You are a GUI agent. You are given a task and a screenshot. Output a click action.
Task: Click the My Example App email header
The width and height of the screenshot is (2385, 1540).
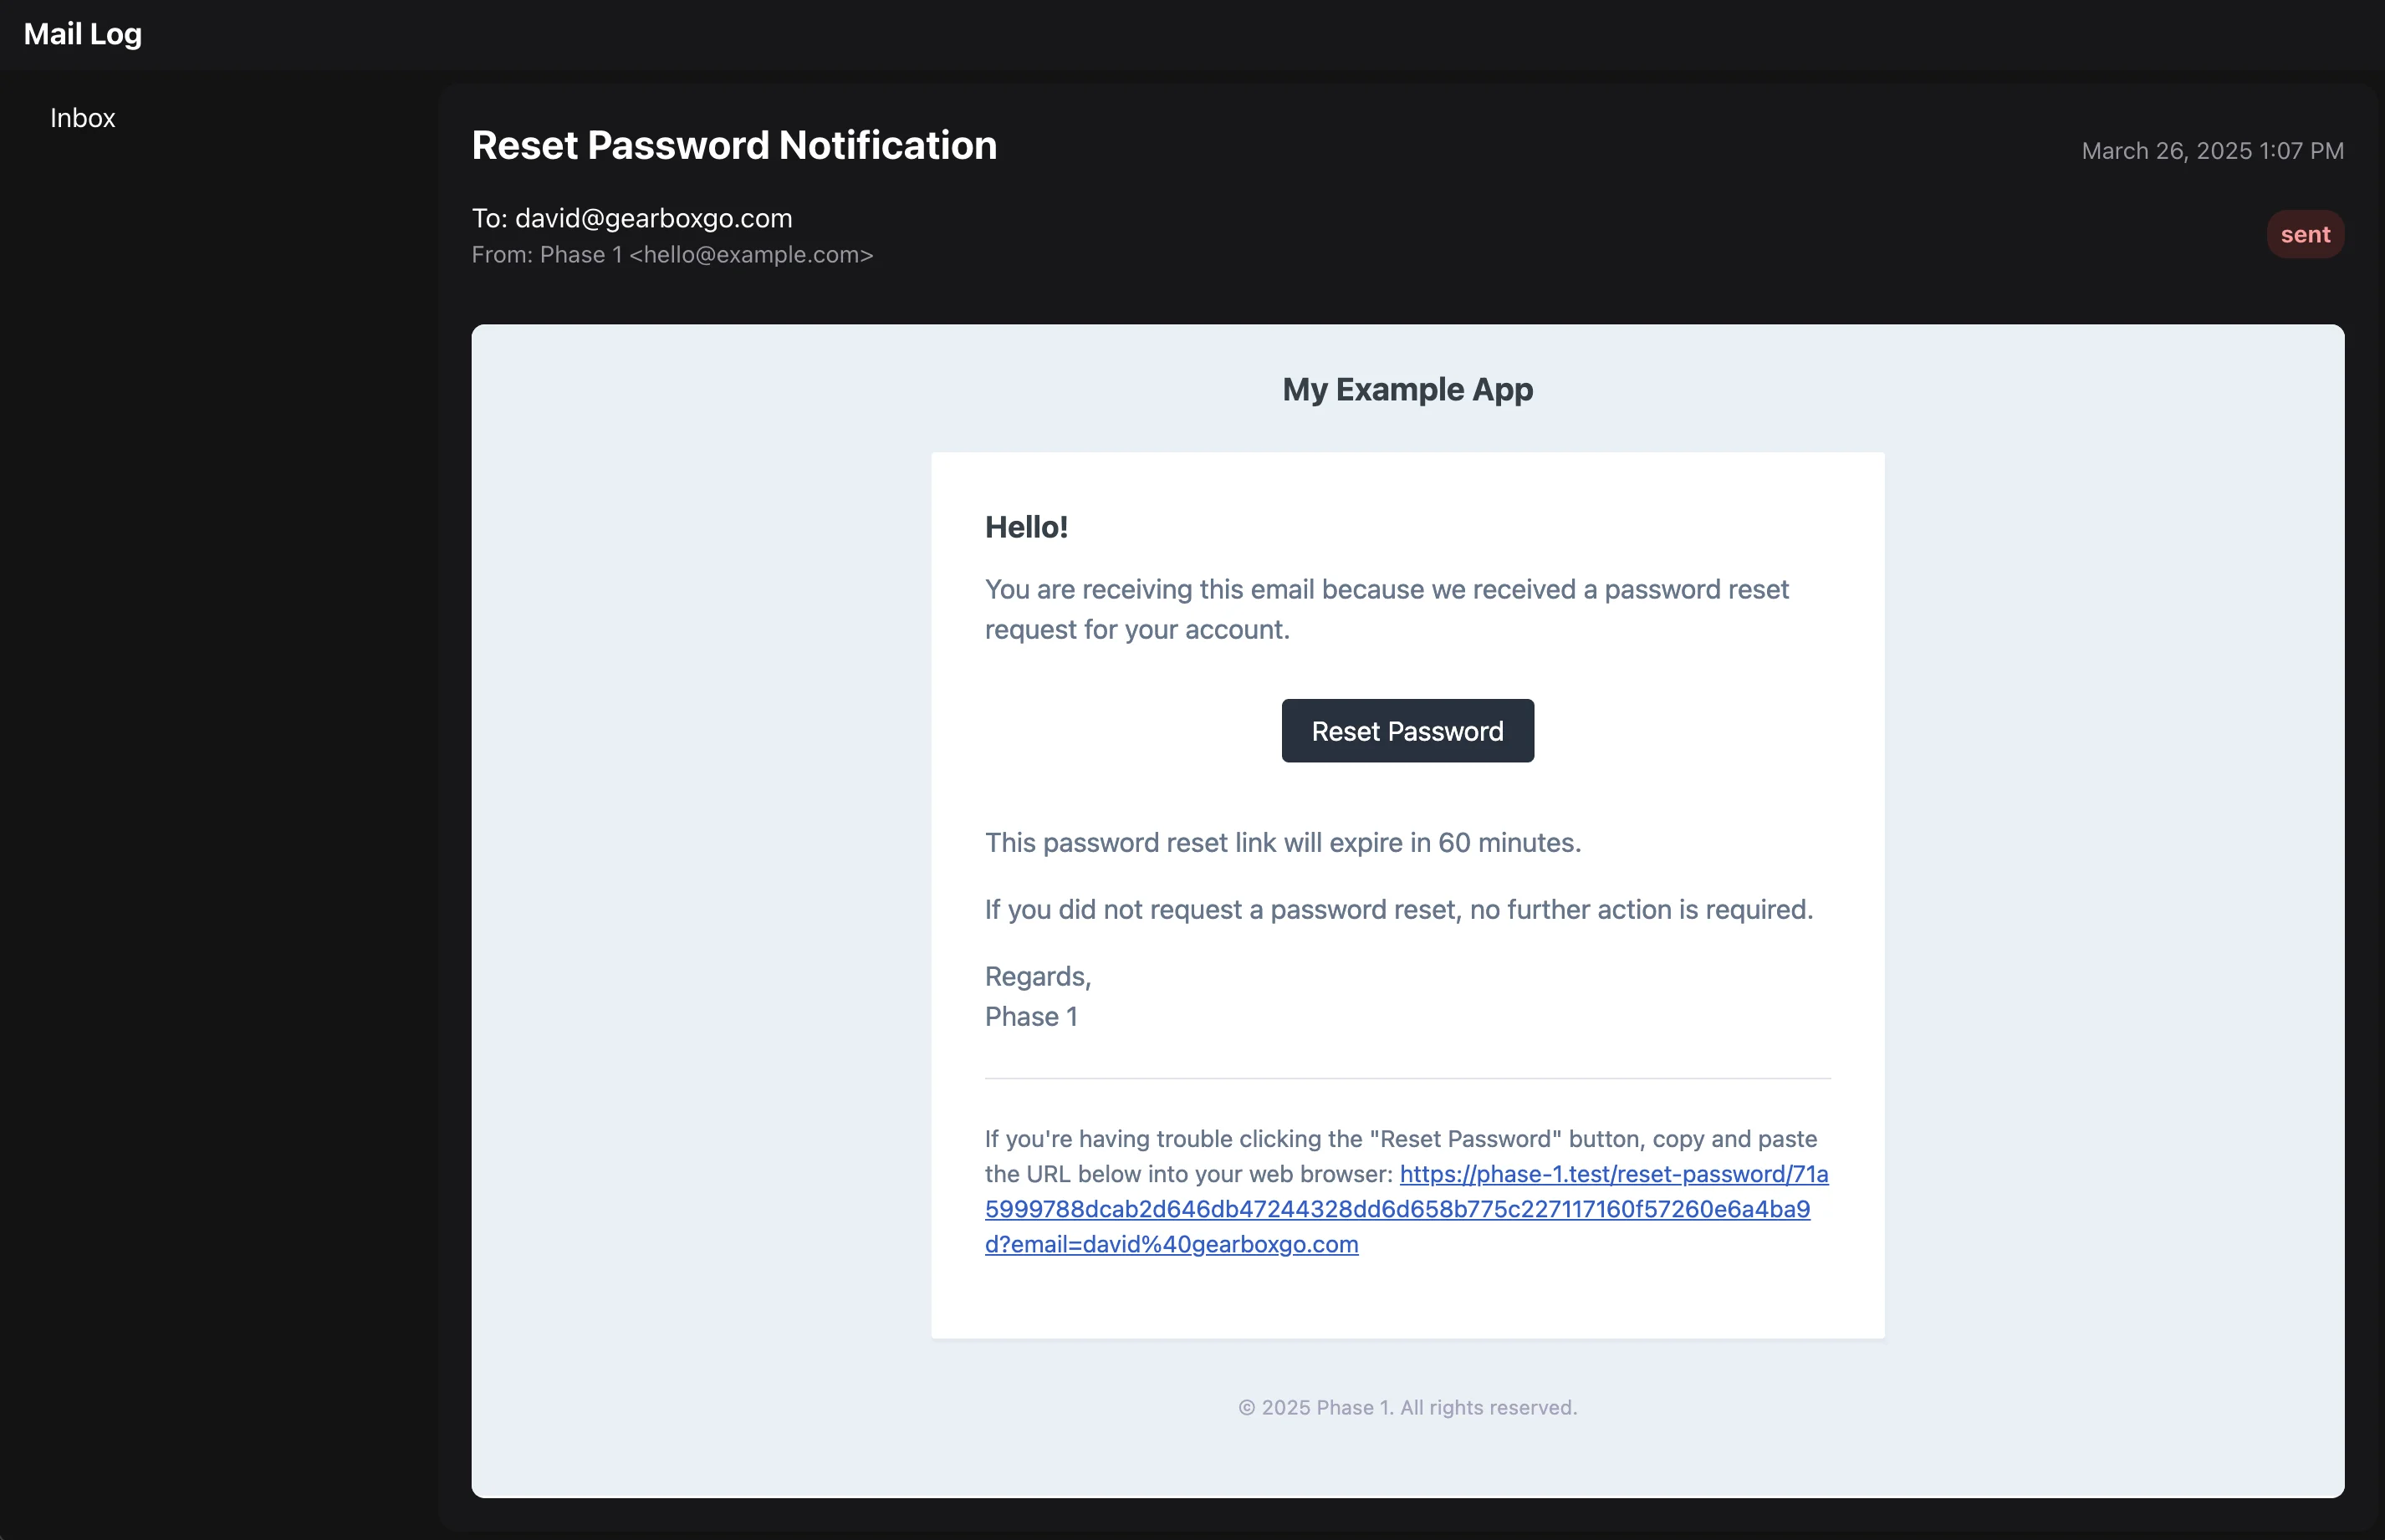point(1407,390)
